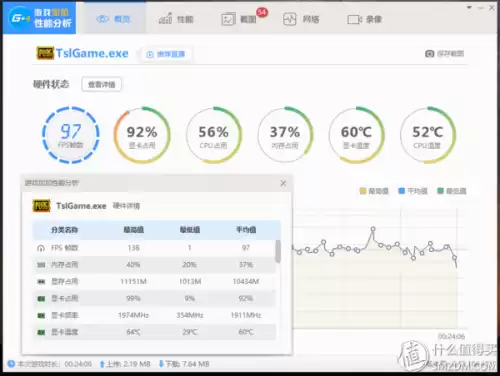Click the 平均值 column header in the popup table
Viewport: 500px width, 376px height.
[x=246, y=230]
